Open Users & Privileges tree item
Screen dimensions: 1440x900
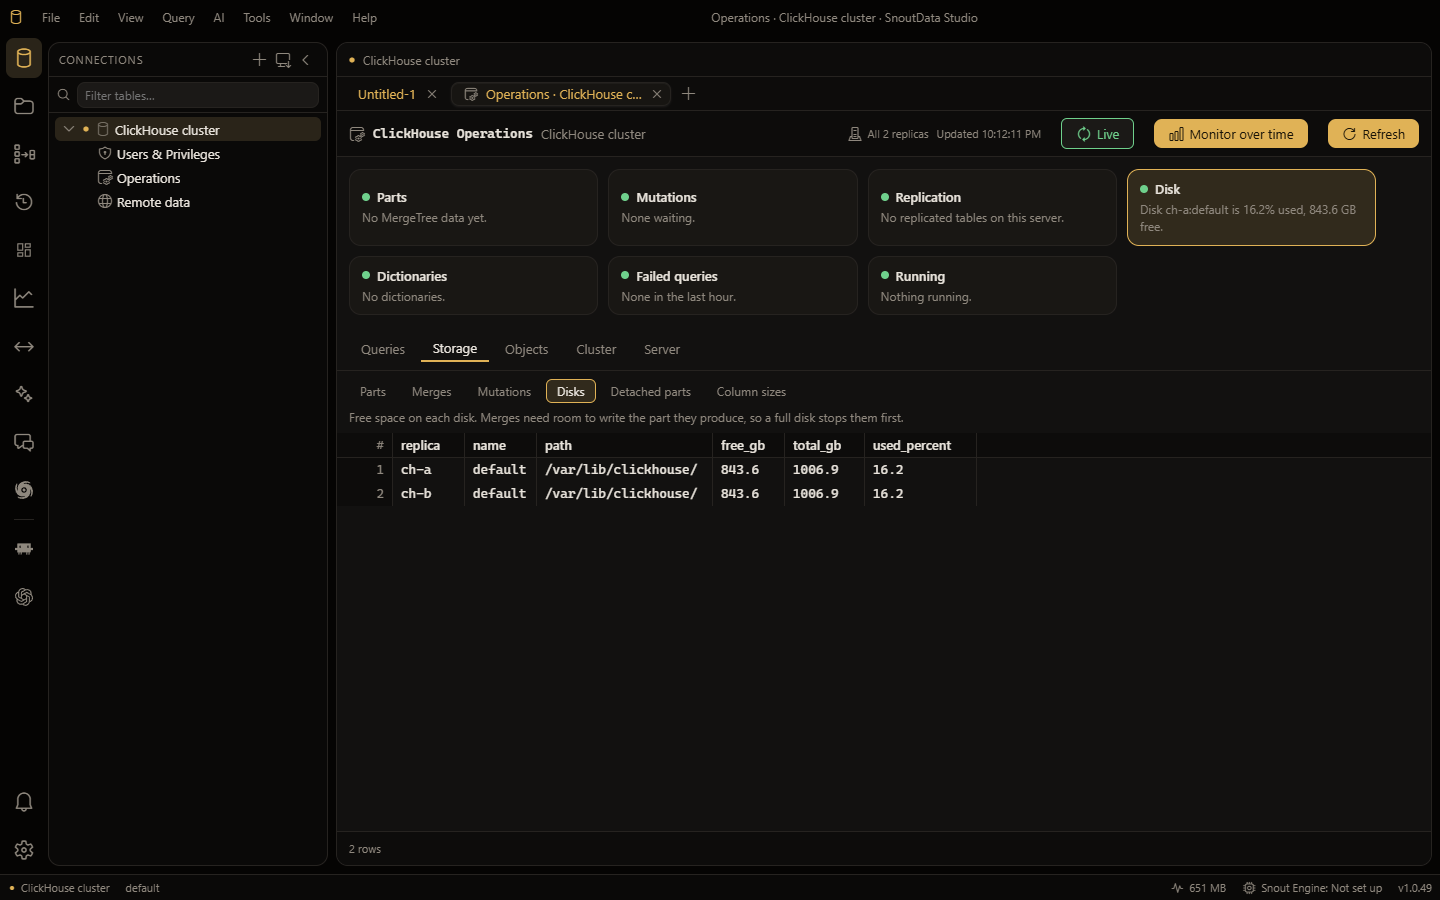(168, 154)
